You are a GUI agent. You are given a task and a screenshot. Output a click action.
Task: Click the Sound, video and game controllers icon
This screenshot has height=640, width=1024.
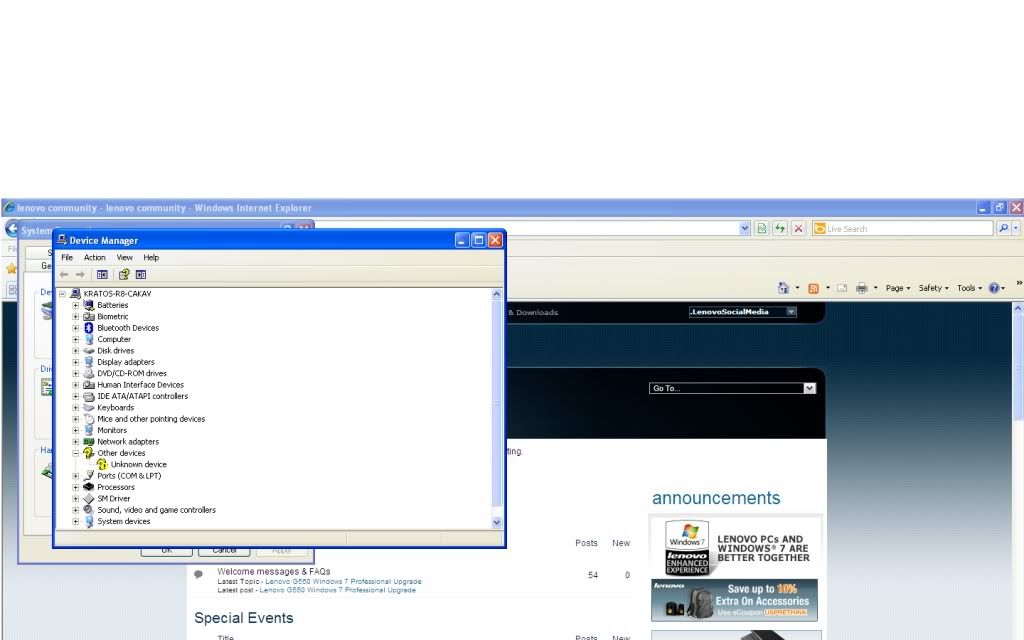click(x=89, y=510)
